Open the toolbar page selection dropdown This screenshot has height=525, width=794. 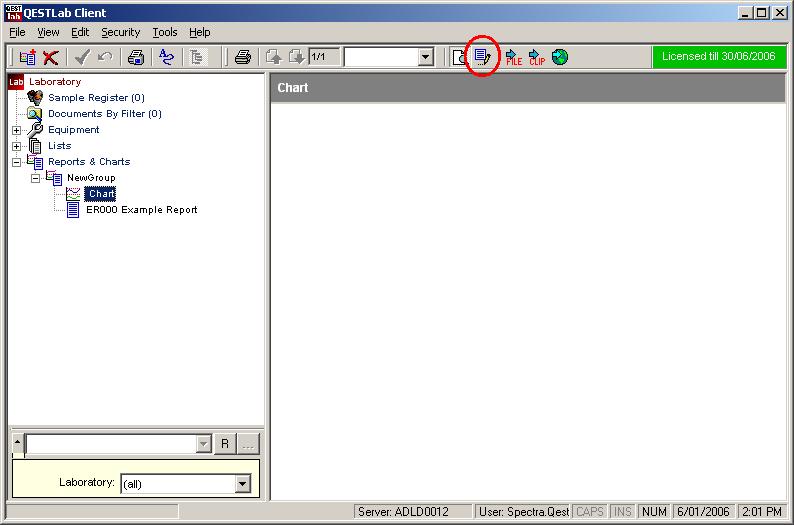point(426,58)
